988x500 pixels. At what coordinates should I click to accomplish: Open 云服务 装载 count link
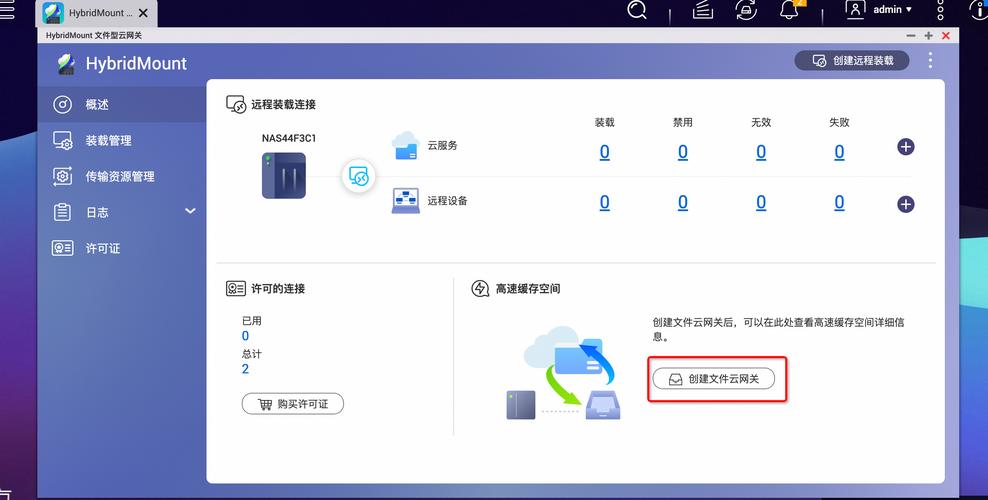click(x=604, y=152)
